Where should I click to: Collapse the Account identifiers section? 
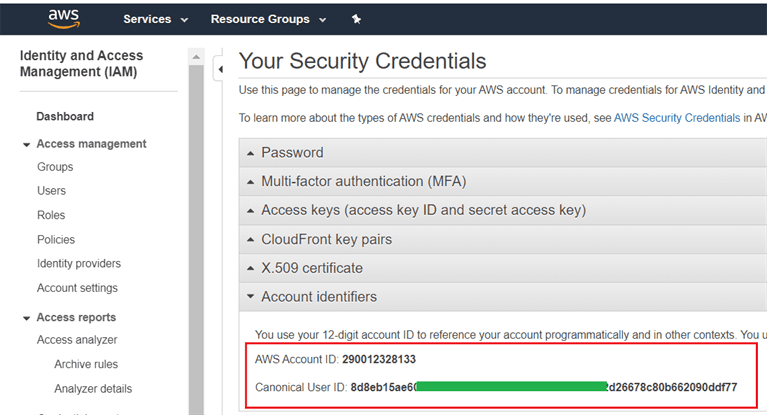point(319,297)
